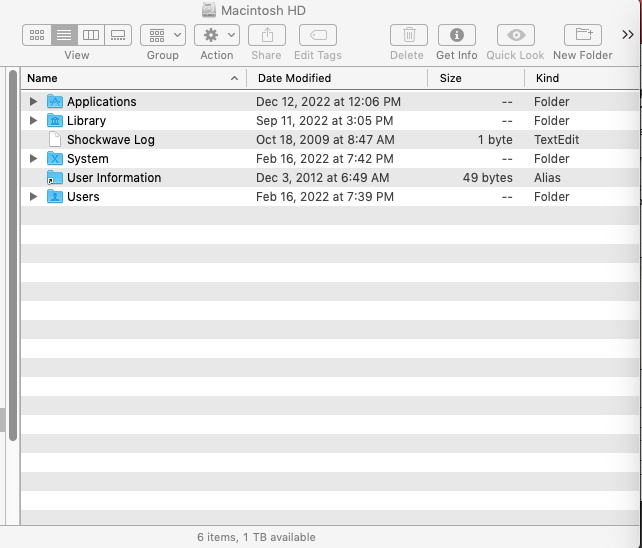Screen dimensions: 642x548
Task: Click the Delete trash icon
Action: click(409, 35)
